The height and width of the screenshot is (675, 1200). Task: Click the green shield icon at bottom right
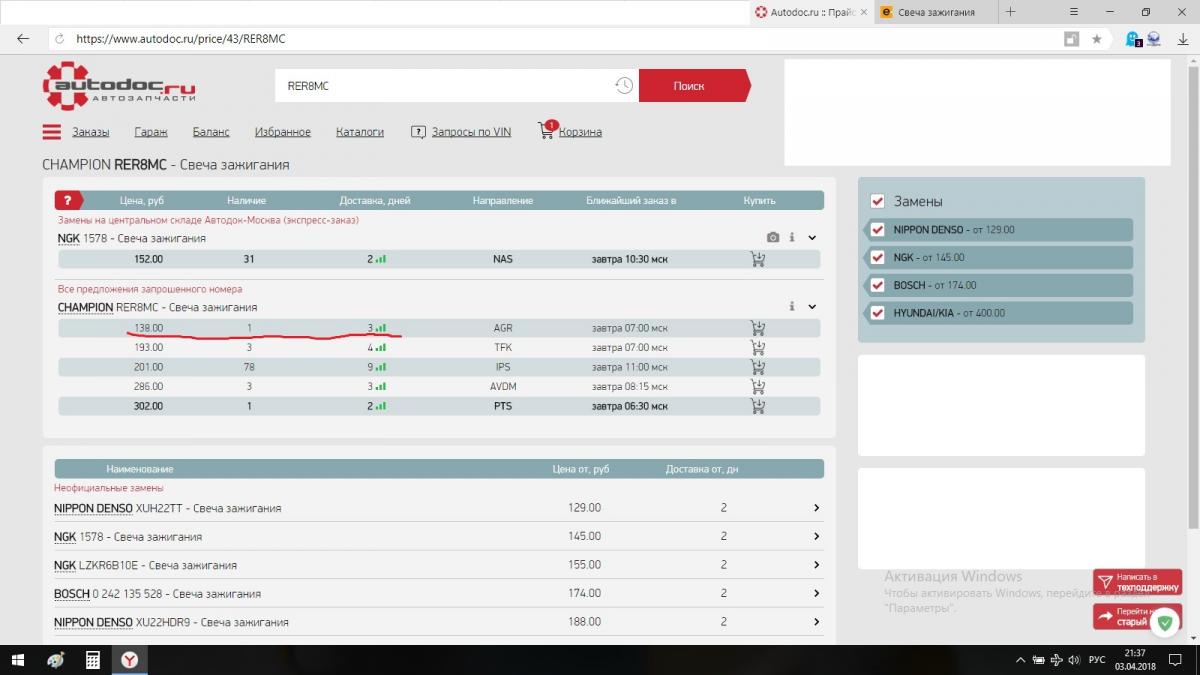click(1164, 623)
